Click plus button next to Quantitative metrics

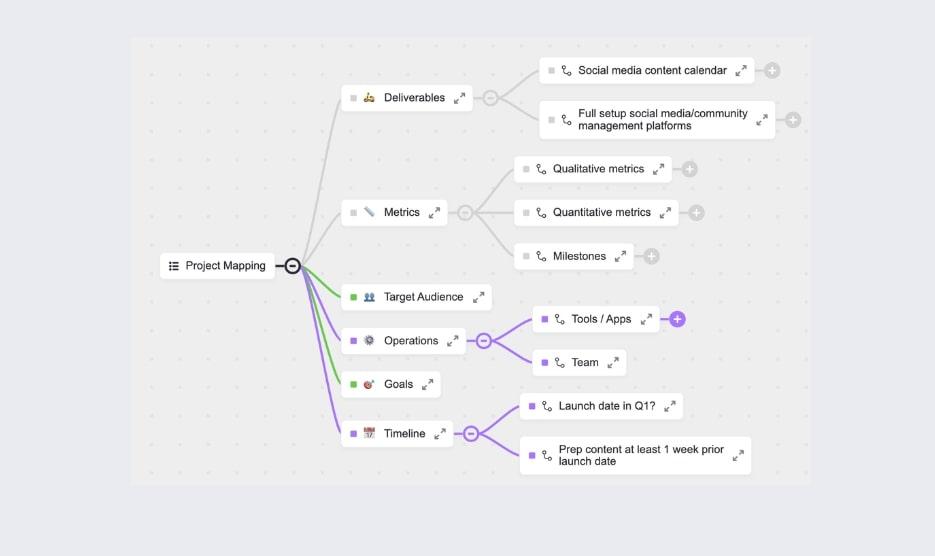pyautogui.click(x=696, y=213)
